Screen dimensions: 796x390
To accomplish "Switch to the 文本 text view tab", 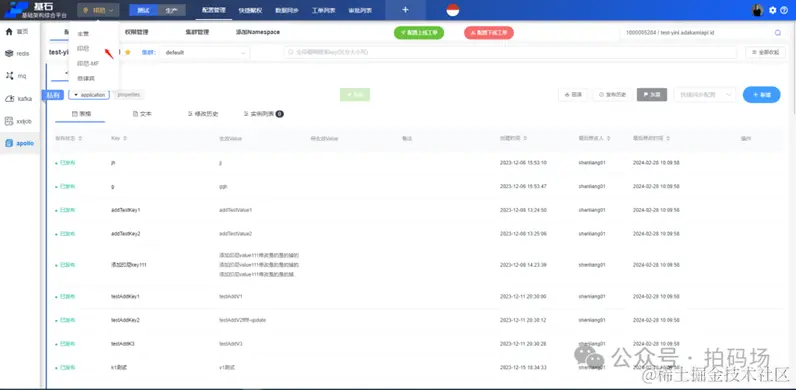I will 142,114.
